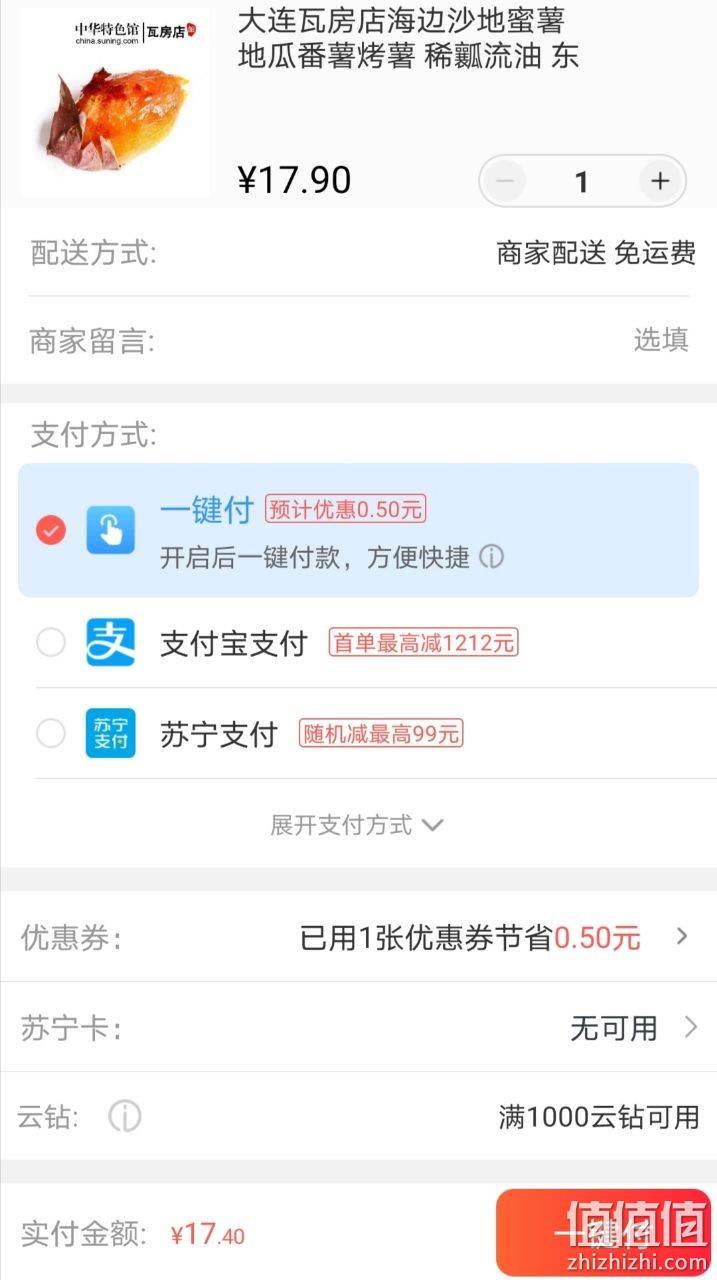This screenshot has width=717, height=1280.
Task: Select the 一键付 checked radio button
Action: coord(51,530)
